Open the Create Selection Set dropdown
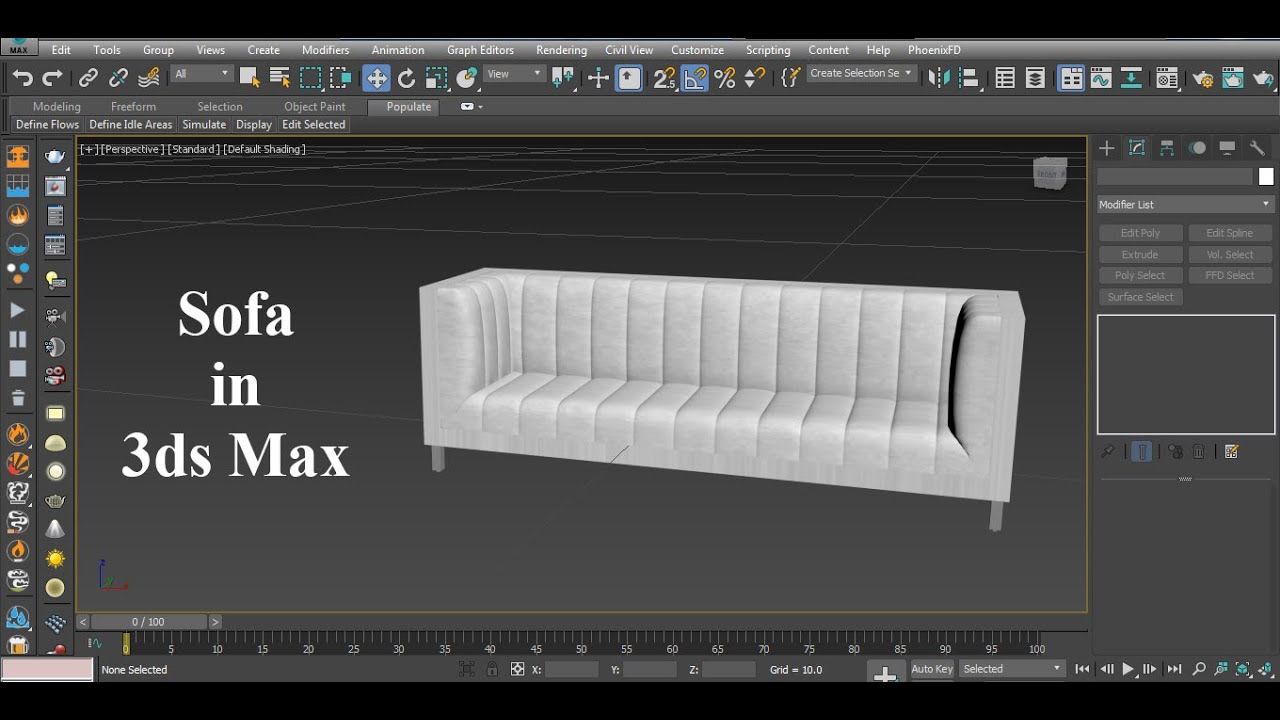 click(x=860, y=74)
